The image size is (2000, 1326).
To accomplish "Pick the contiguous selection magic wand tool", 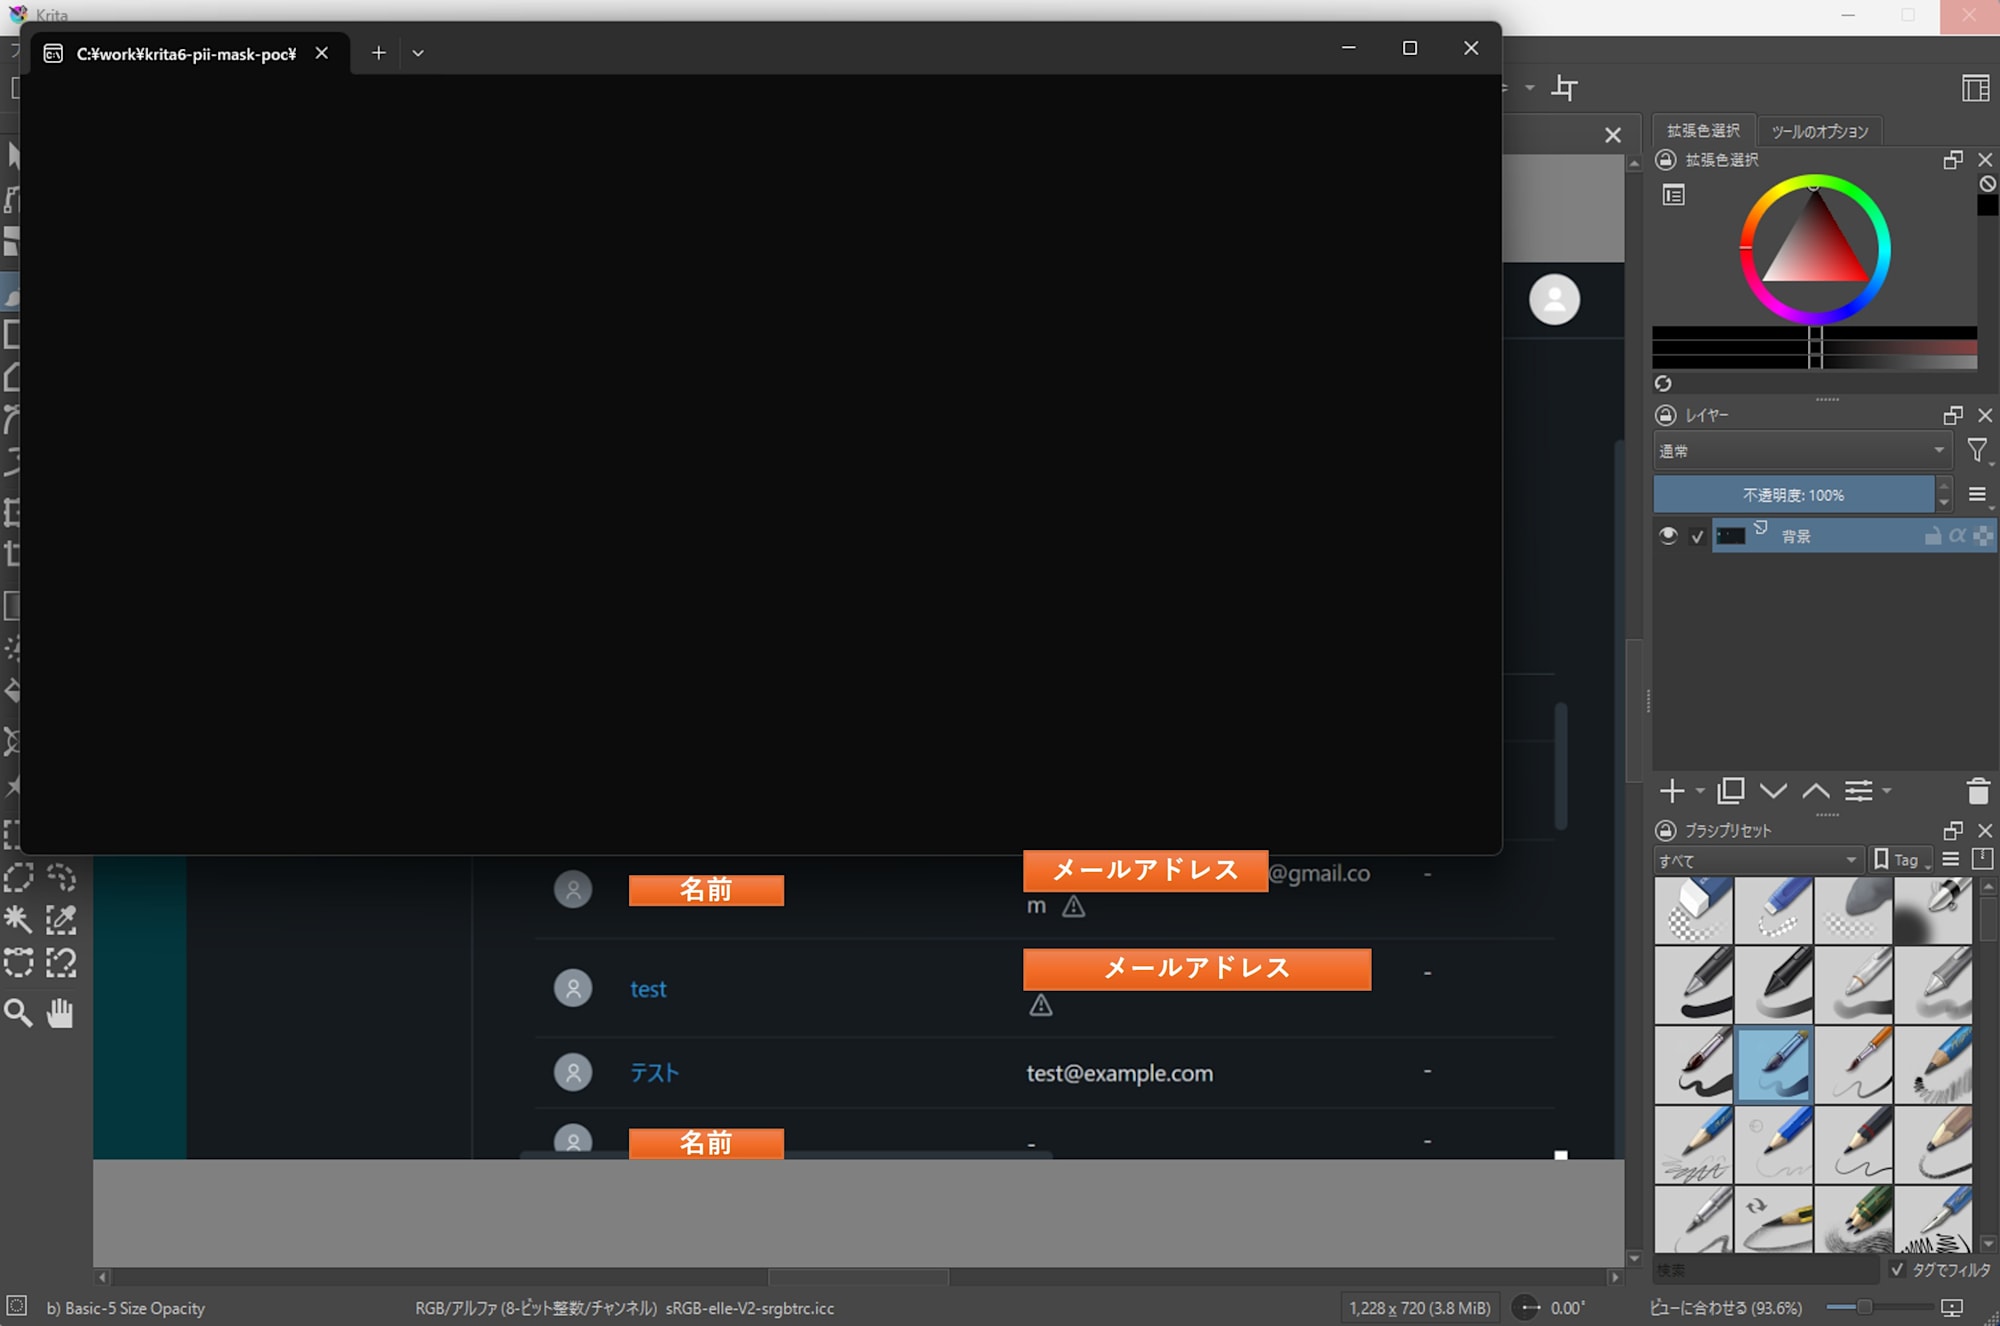I will 18,919.
